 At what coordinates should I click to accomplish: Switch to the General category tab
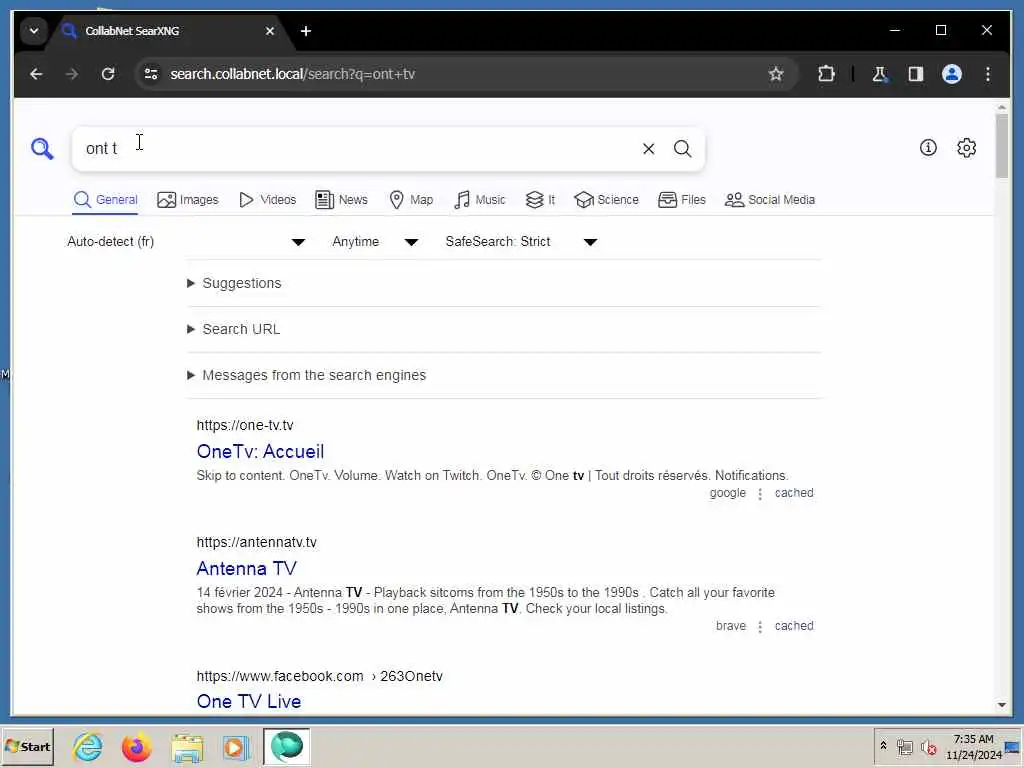point(105,200)
